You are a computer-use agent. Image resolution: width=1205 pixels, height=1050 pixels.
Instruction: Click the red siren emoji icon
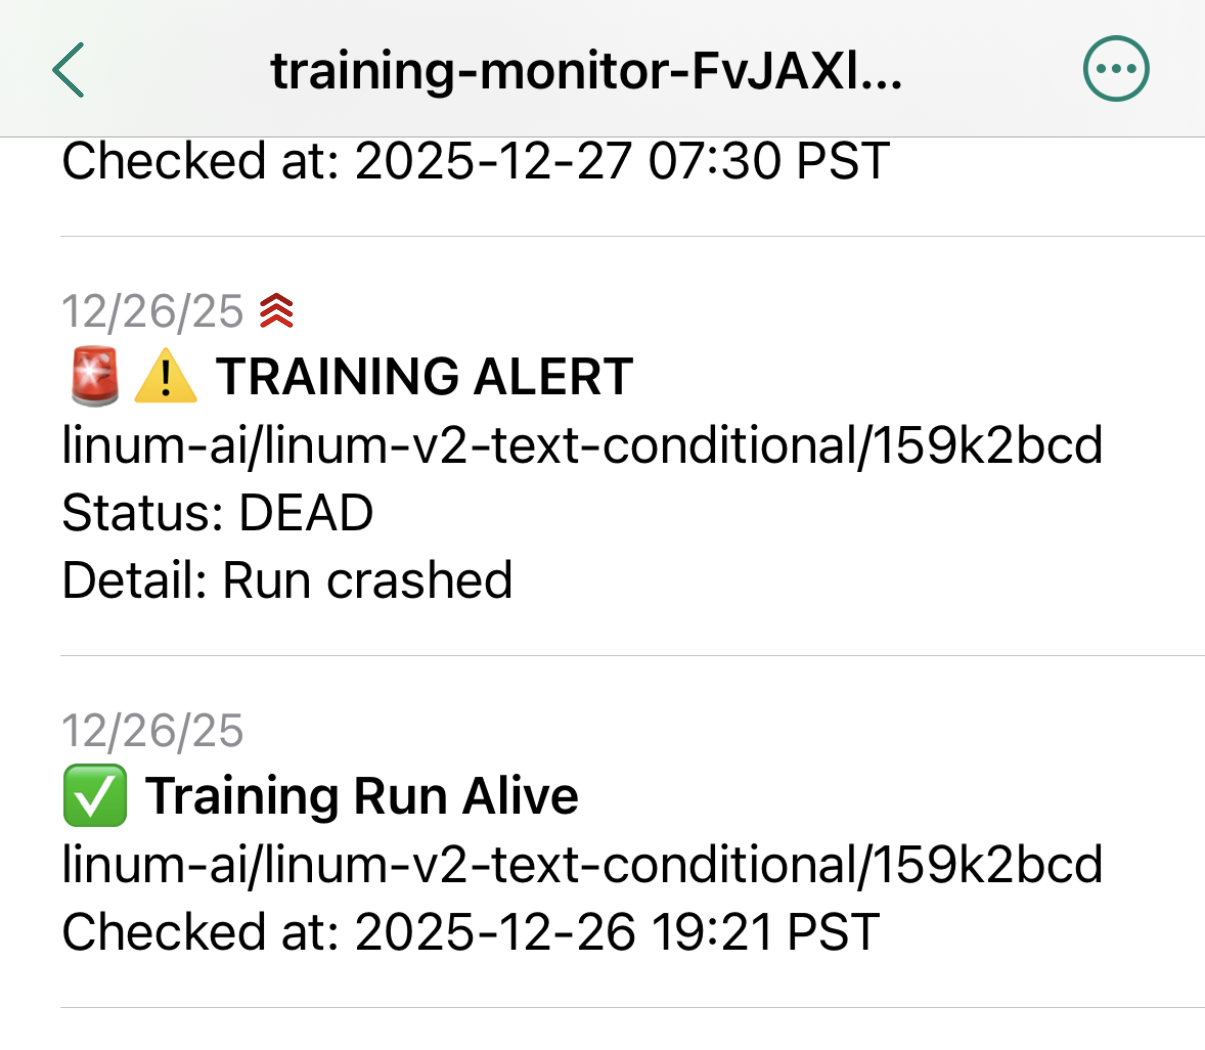[x=95, y=377]
